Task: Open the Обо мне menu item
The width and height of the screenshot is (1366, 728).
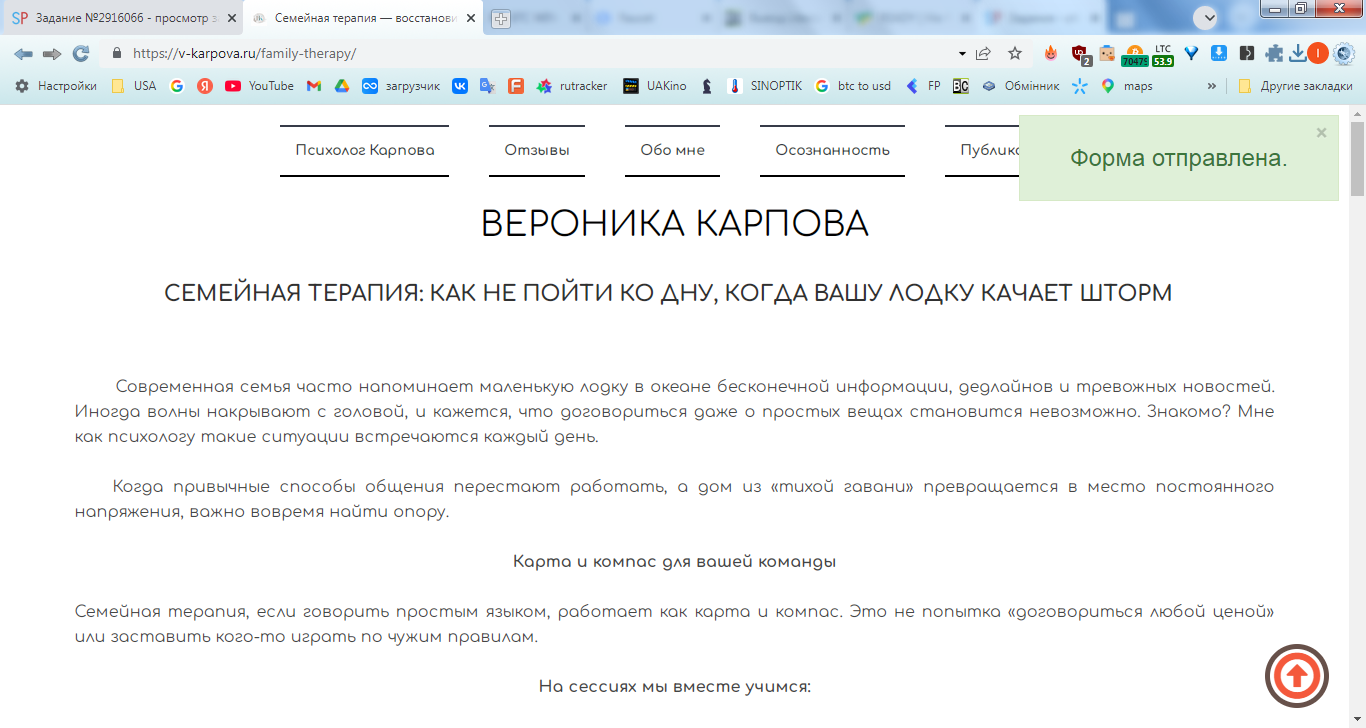Action: [x=672, y=150]
